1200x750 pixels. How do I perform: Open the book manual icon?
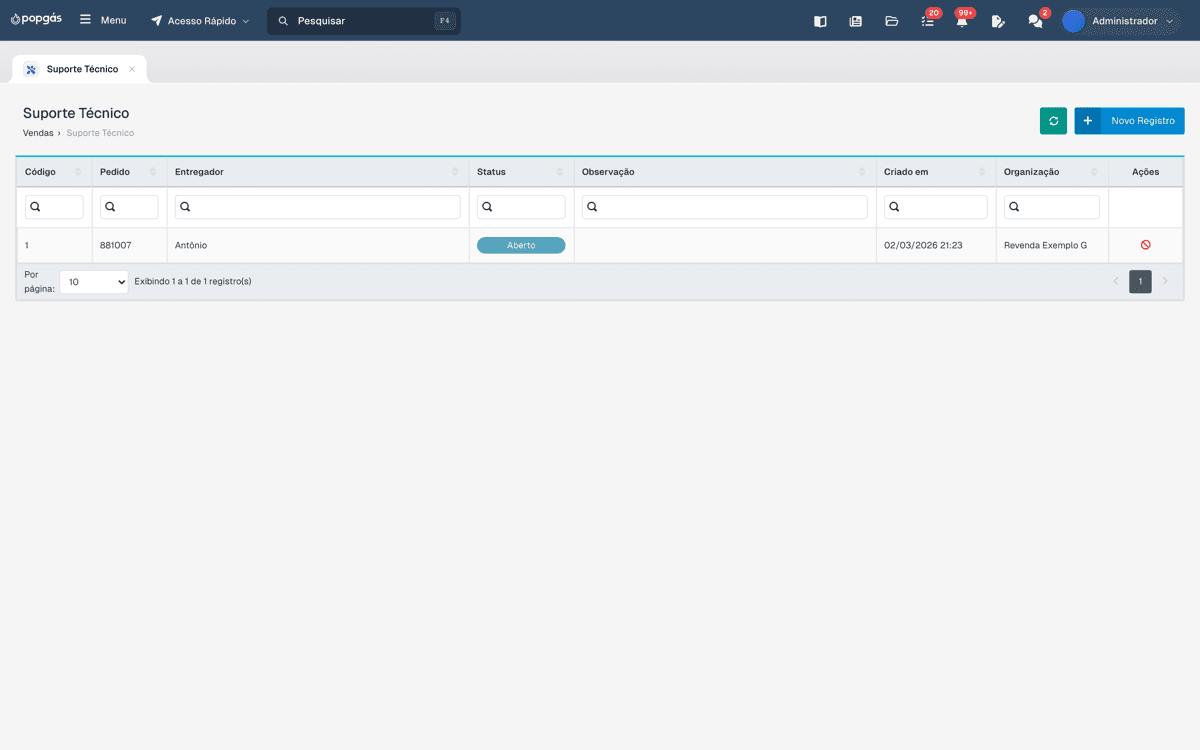820,21
